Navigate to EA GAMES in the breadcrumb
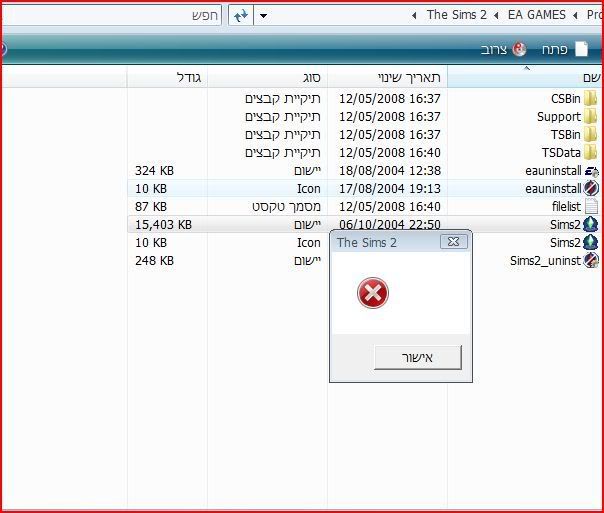This screenshot has height=513, width=604. coord(536,16)
